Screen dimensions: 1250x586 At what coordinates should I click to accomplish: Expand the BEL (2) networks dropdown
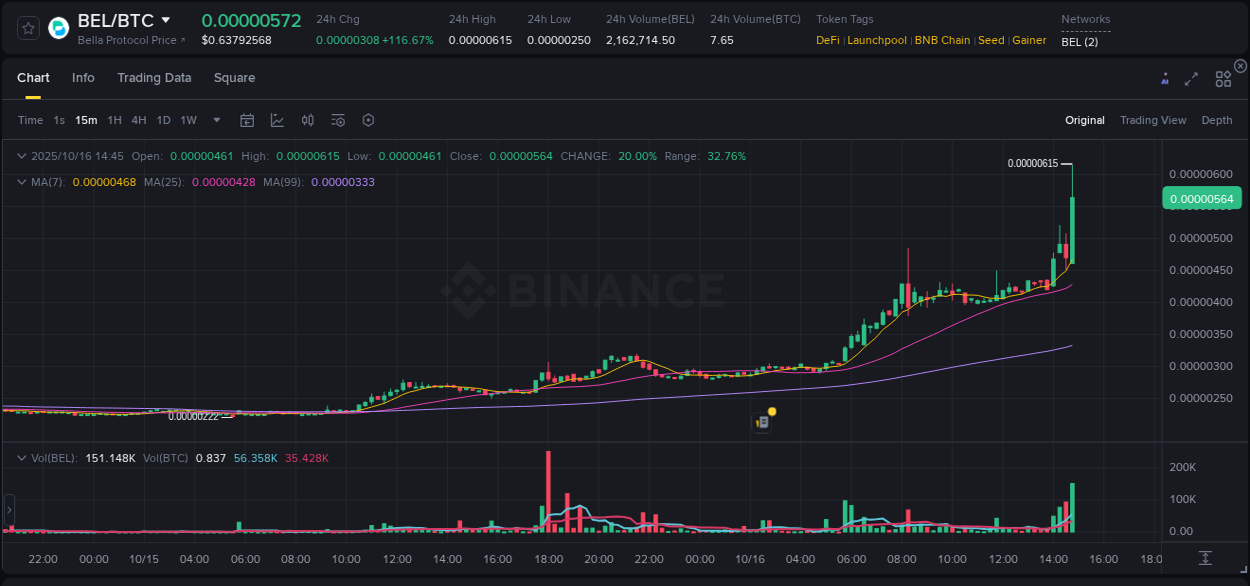tap(1081, 42)
